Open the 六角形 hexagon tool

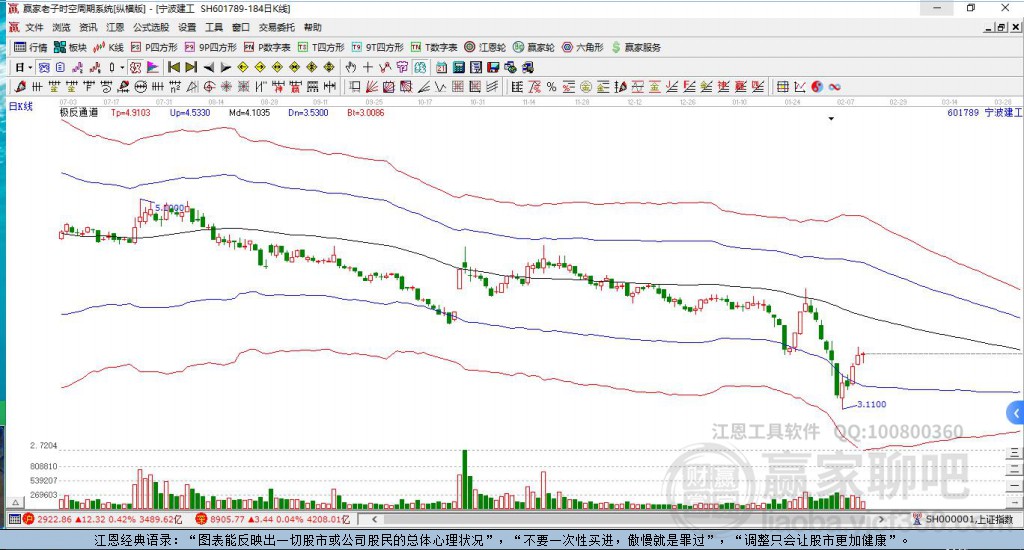coord(582,47)
